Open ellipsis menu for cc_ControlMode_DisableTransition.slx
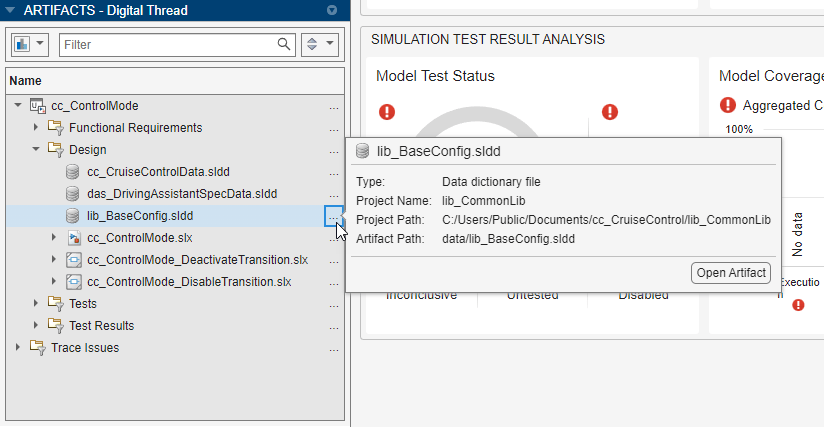This screenshot has width=824, height=427. click(x=334, y=284)
